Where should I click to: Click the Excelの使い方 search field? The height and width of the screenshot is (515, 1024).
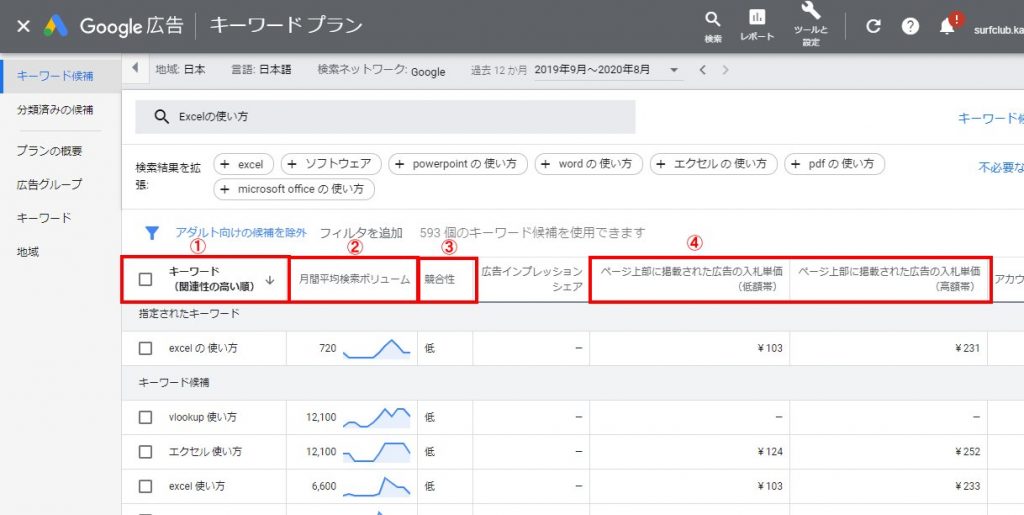pos(385,117)
